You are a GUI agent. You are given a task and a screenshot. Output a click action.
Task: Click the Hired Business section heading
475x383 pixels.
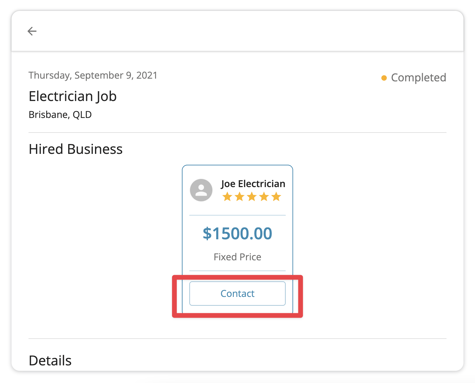pyautogui.click(x=76, y=149)
